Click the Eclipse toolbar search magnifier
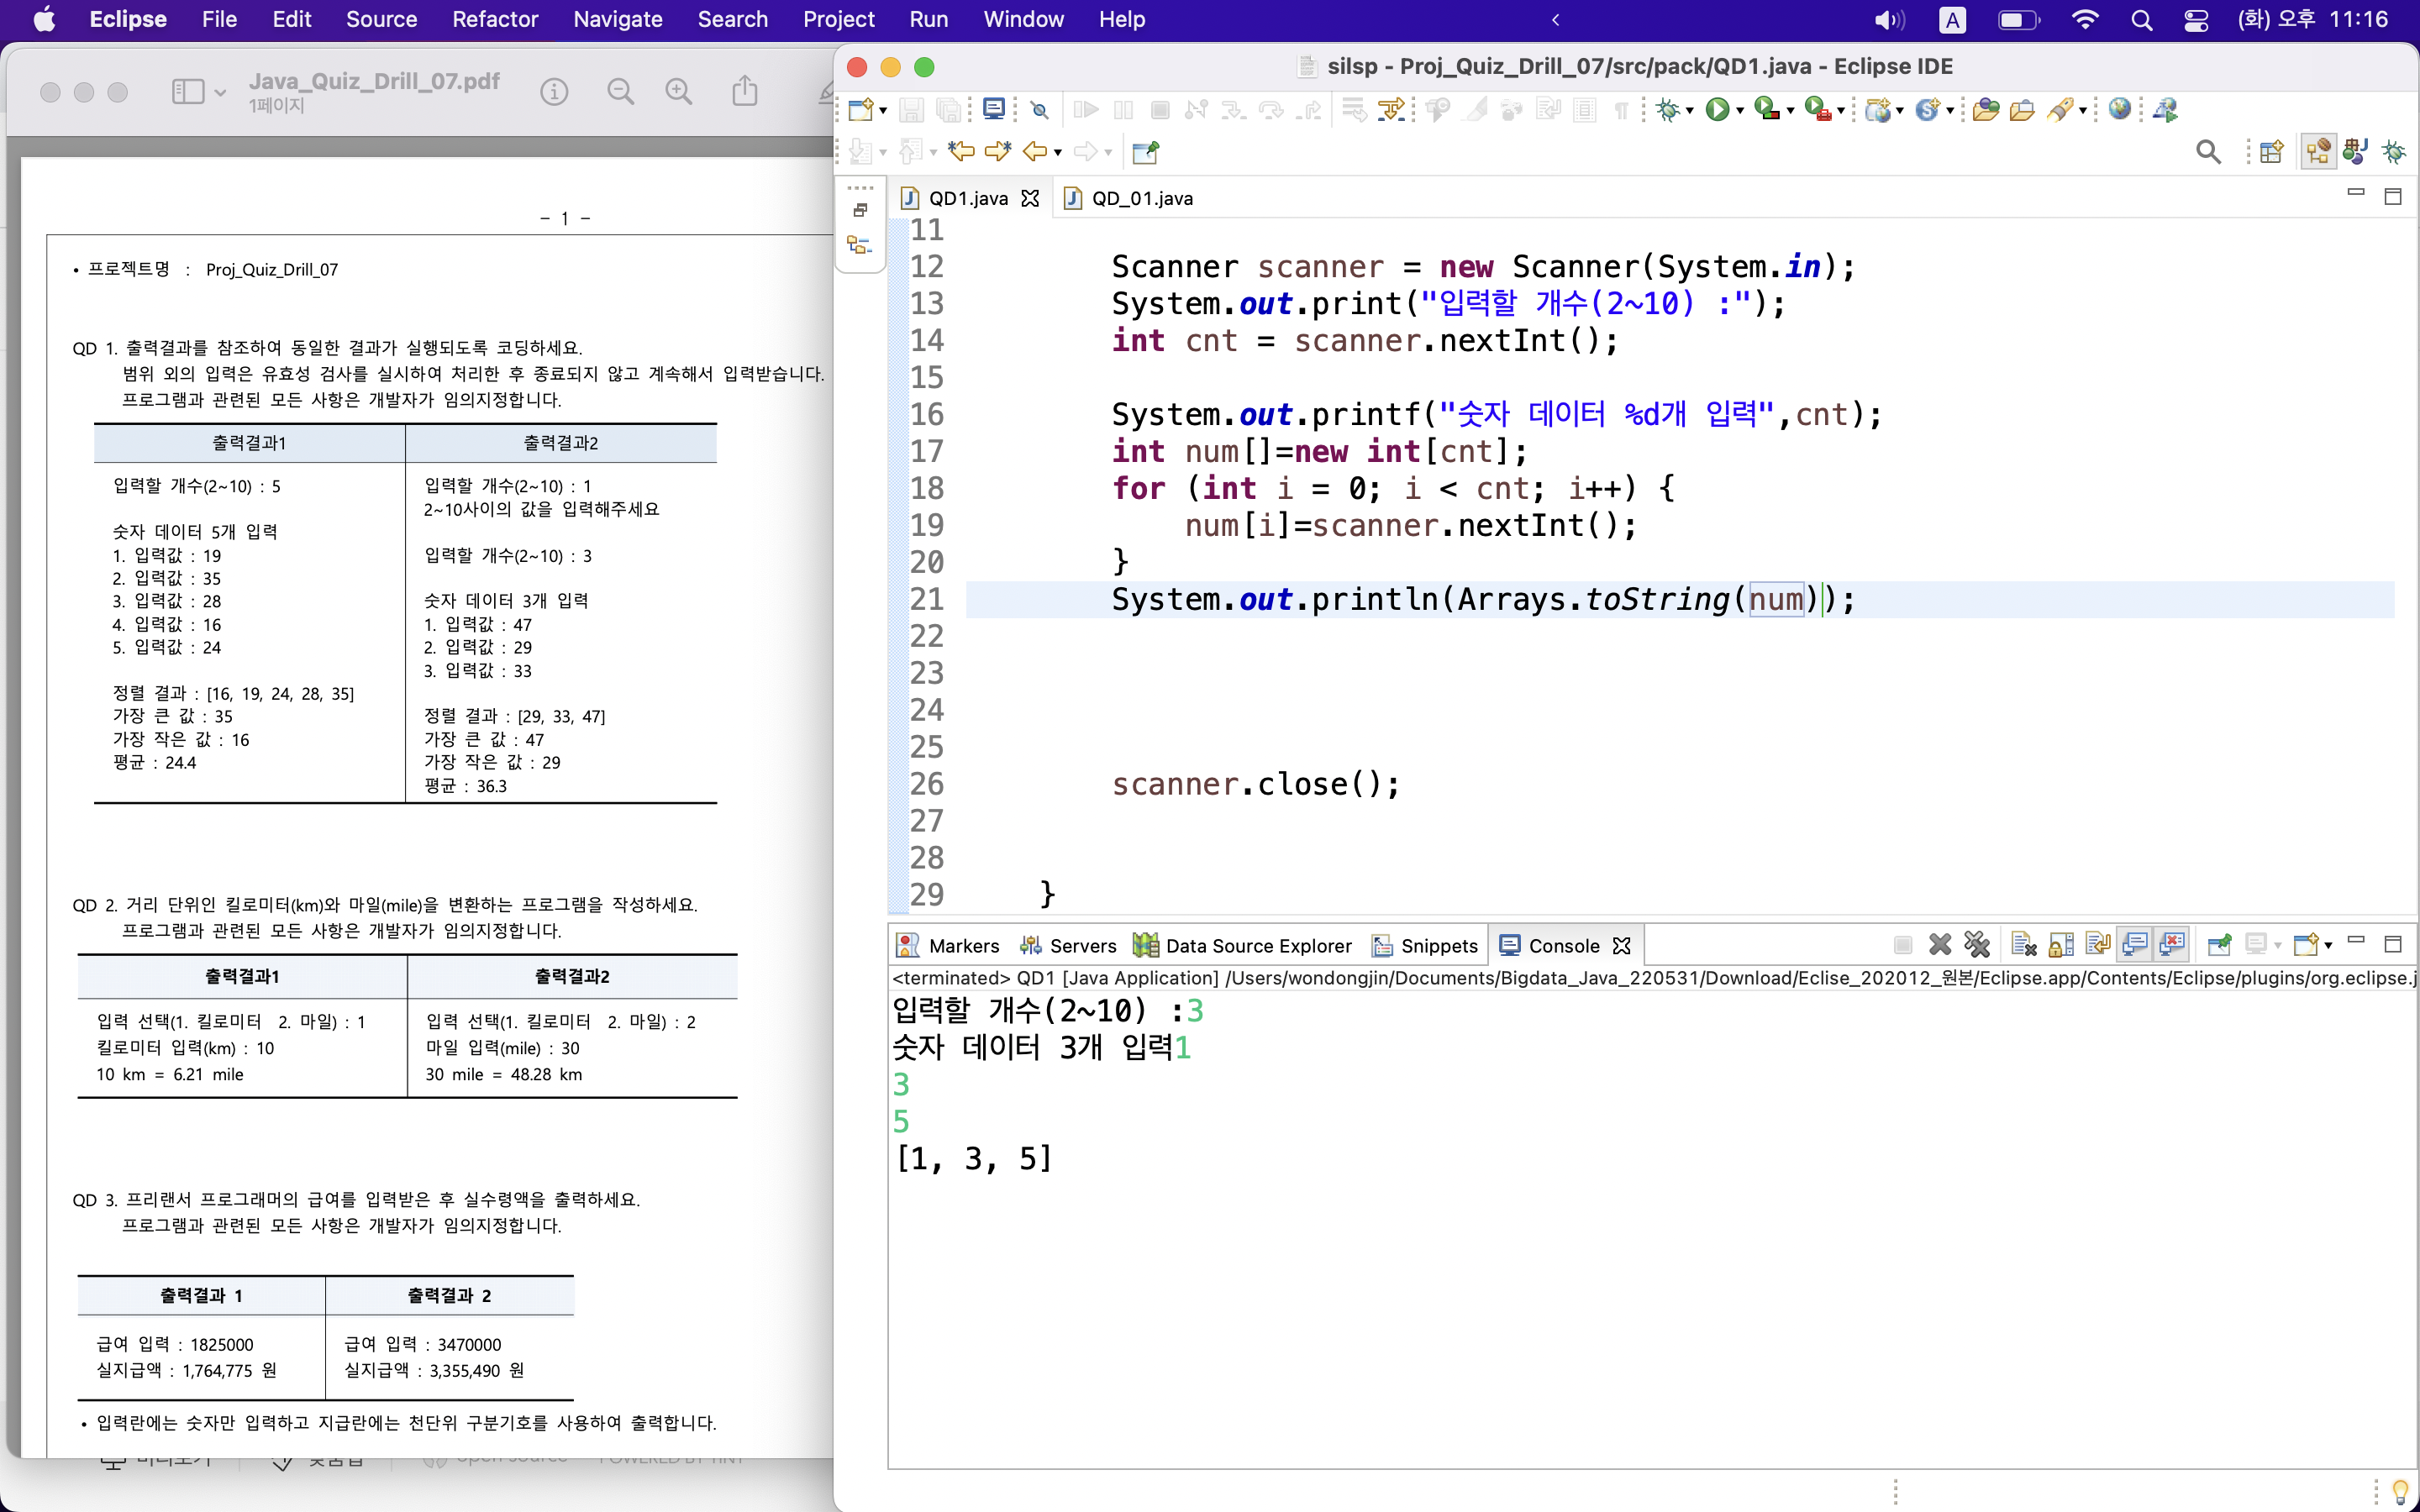This screenshot has height=1512, width=2420. 2208,152
